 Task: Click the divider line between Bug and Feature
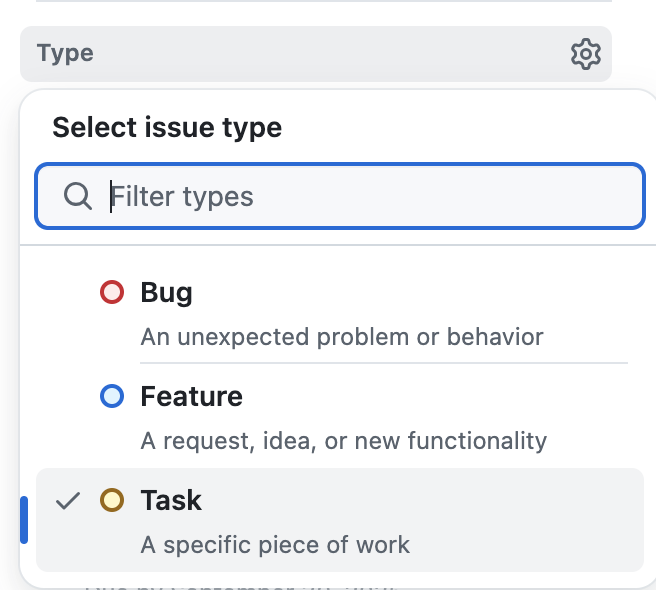point(384,362)
